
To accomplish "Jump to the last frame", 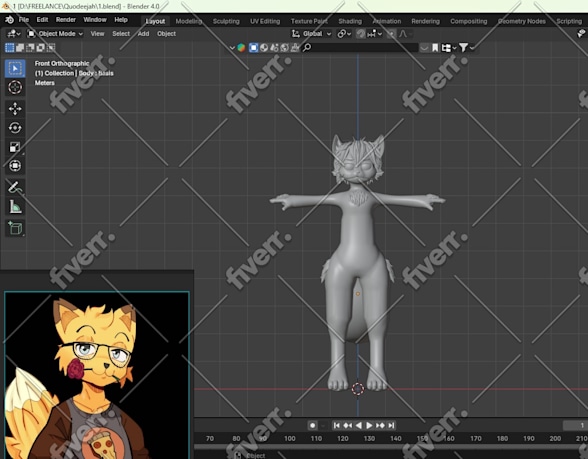I will pyautogui.click(x=391, y=426).
